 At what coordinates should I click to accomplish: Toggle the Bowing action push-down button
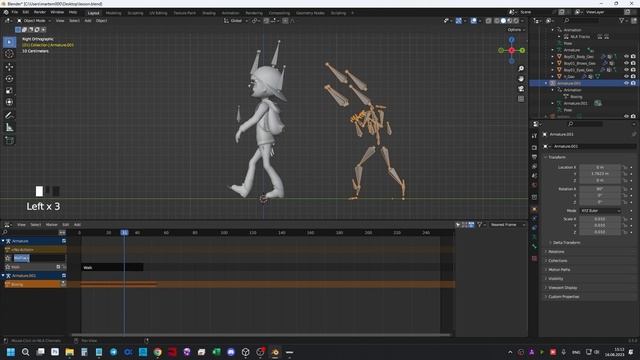[x=63, y=283]
